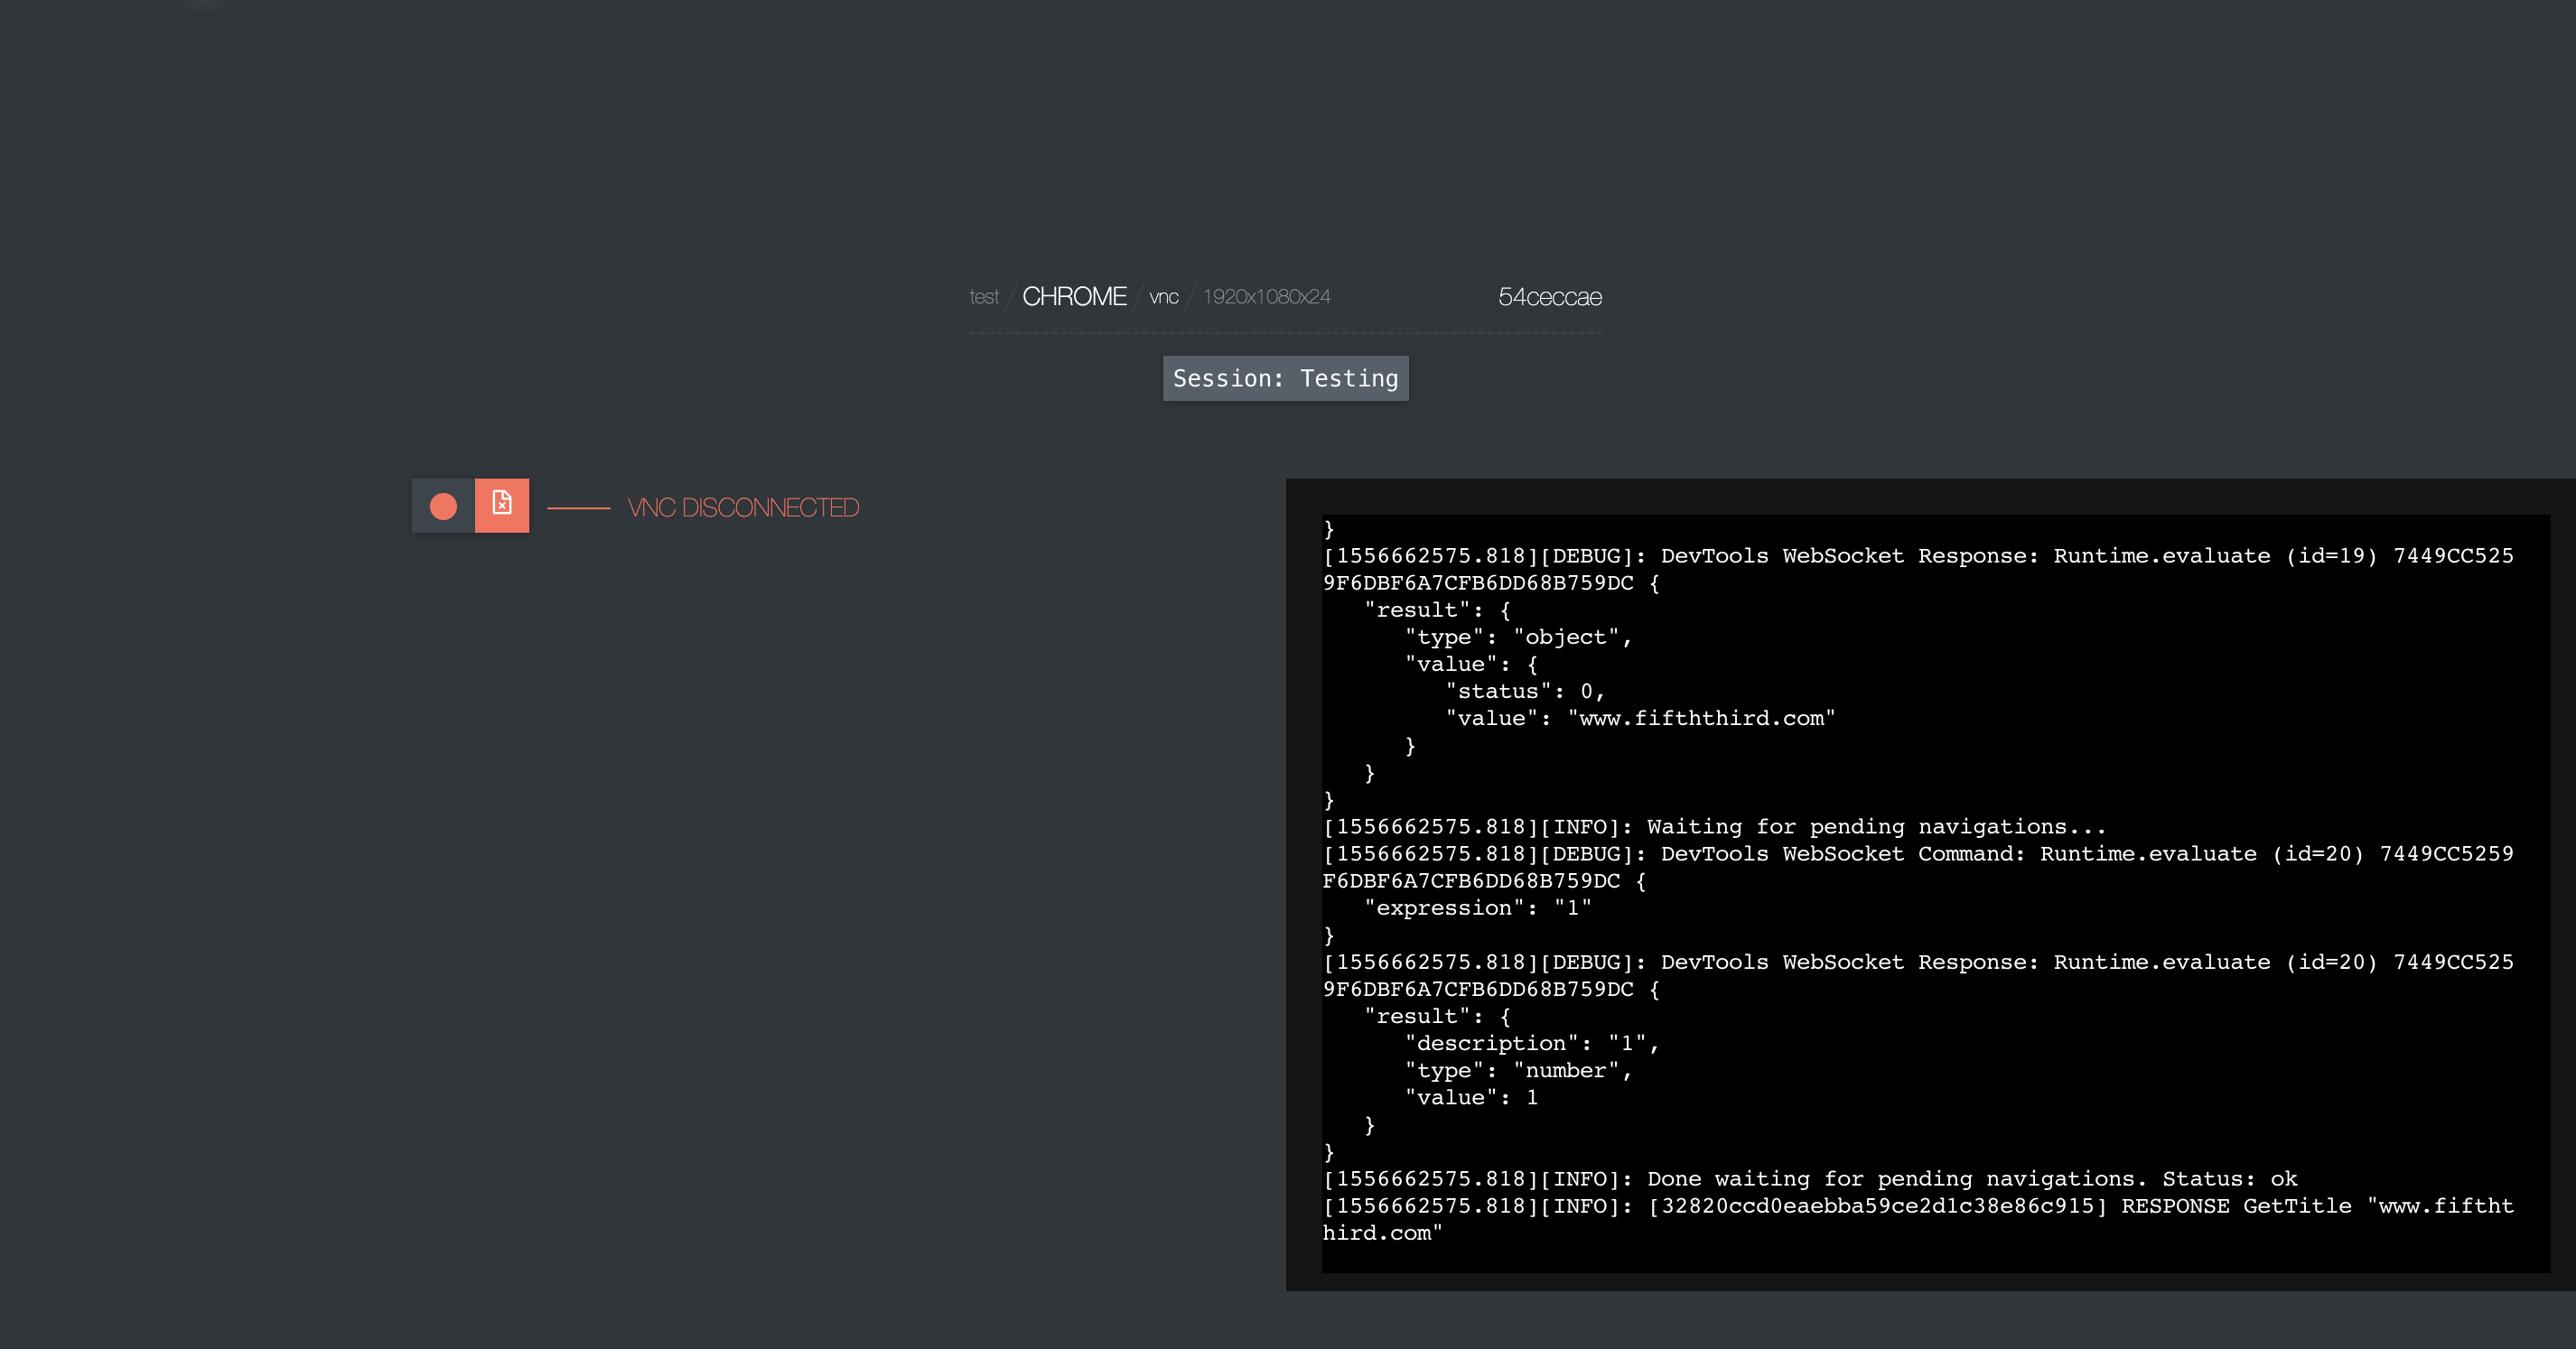Click the 'Session: Testing' name badge

click(1285, 379)
